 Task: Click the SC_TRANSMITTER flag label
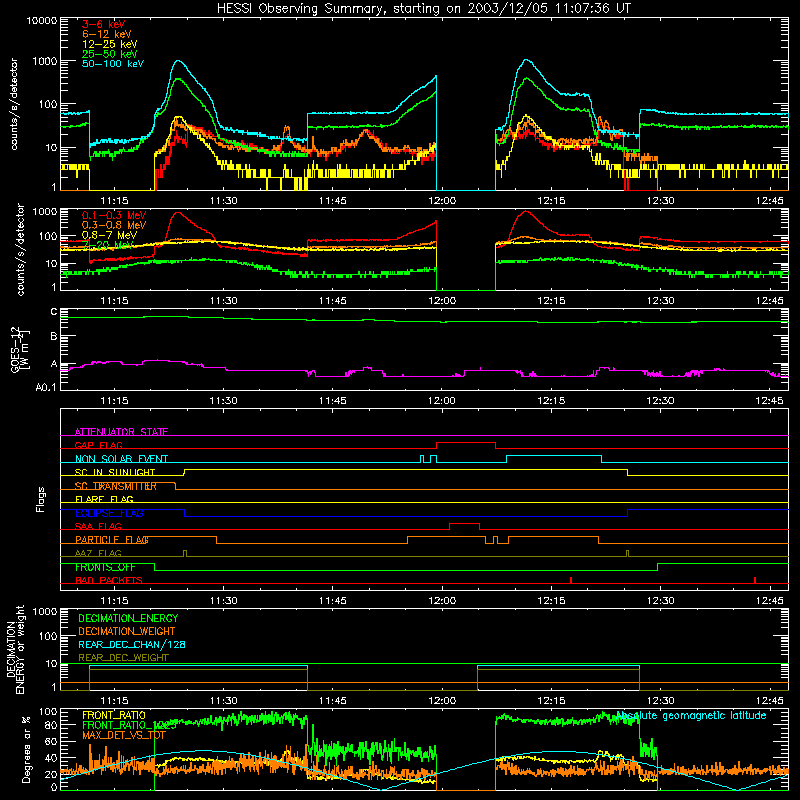pyautogui.click(x=115, y=486)
